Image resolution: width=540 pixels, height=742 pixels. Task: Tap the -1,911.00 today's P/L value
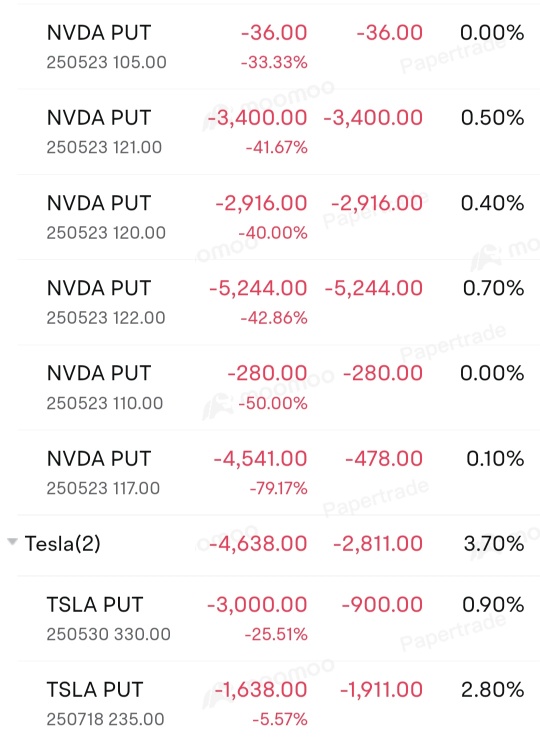coord(381,689)
